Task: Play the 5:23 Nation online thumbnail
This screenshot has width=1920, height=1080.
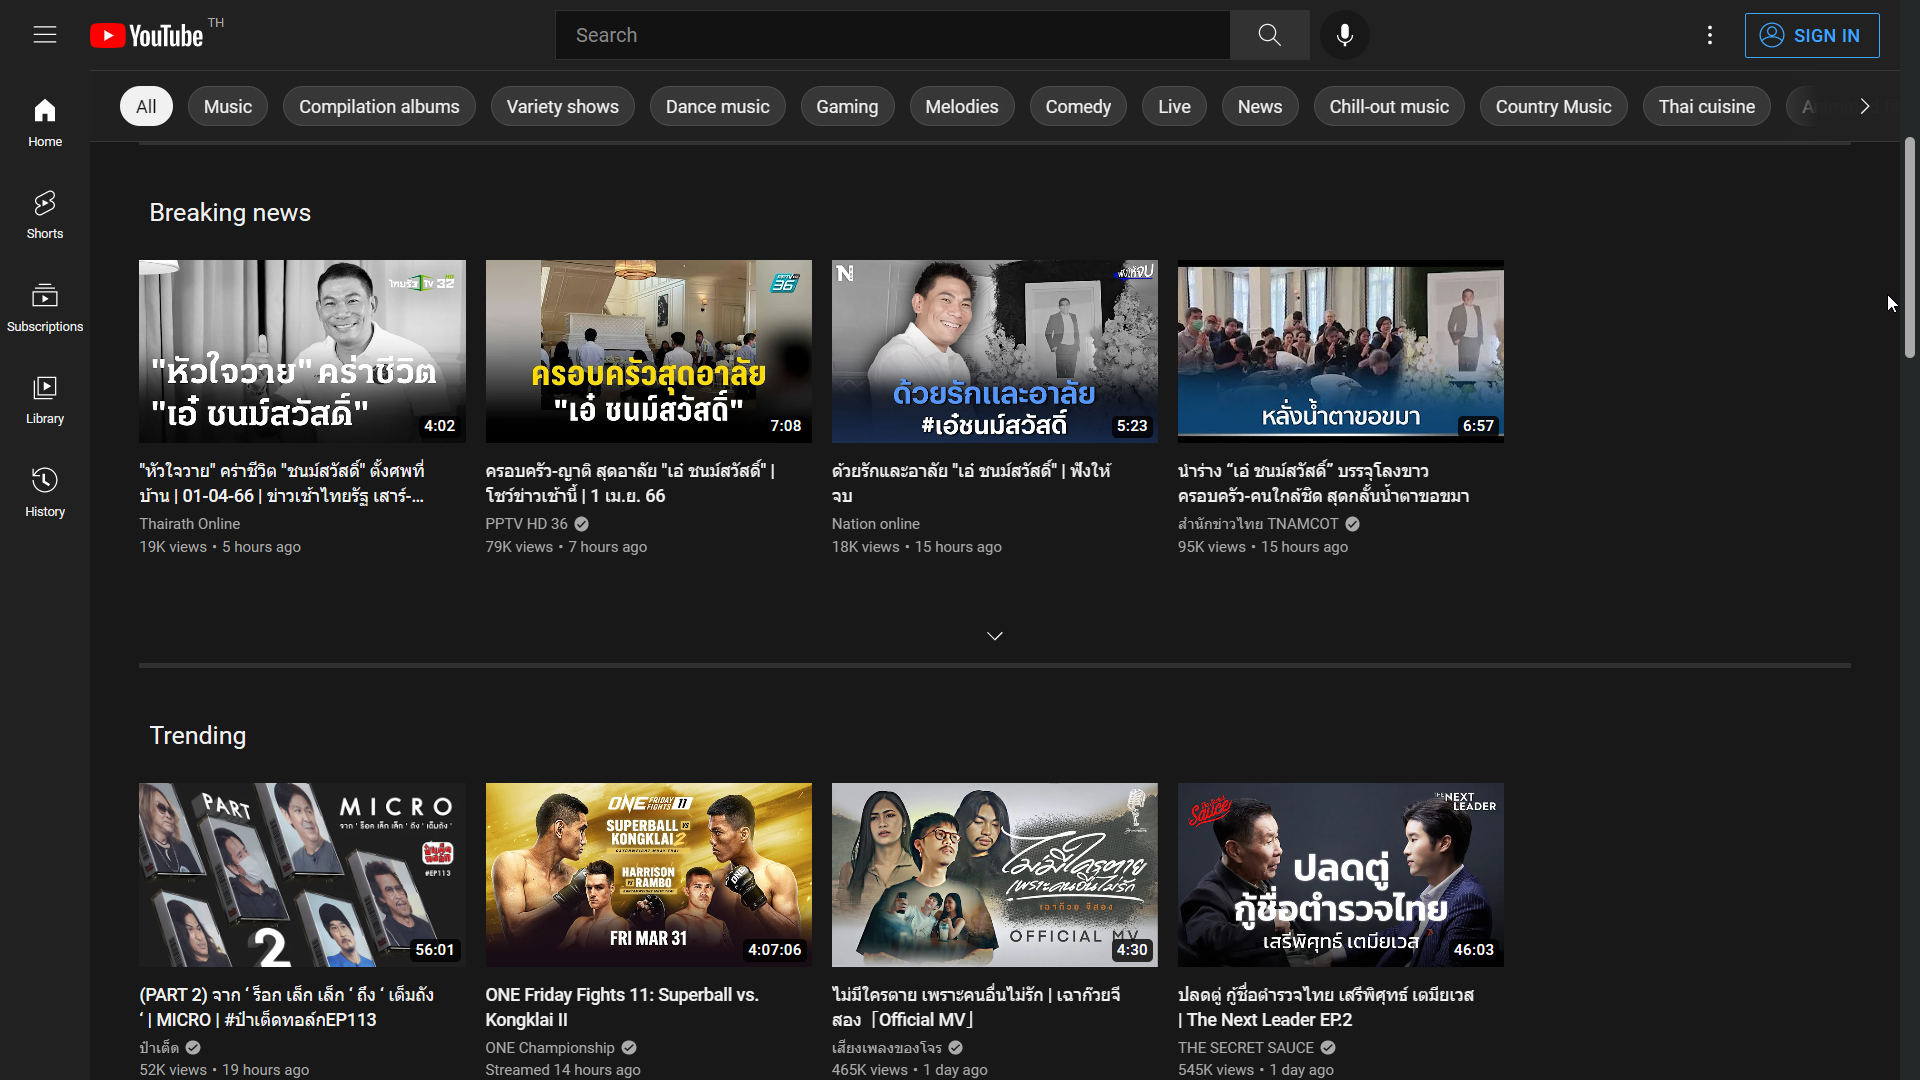Action: coord(995,352)
